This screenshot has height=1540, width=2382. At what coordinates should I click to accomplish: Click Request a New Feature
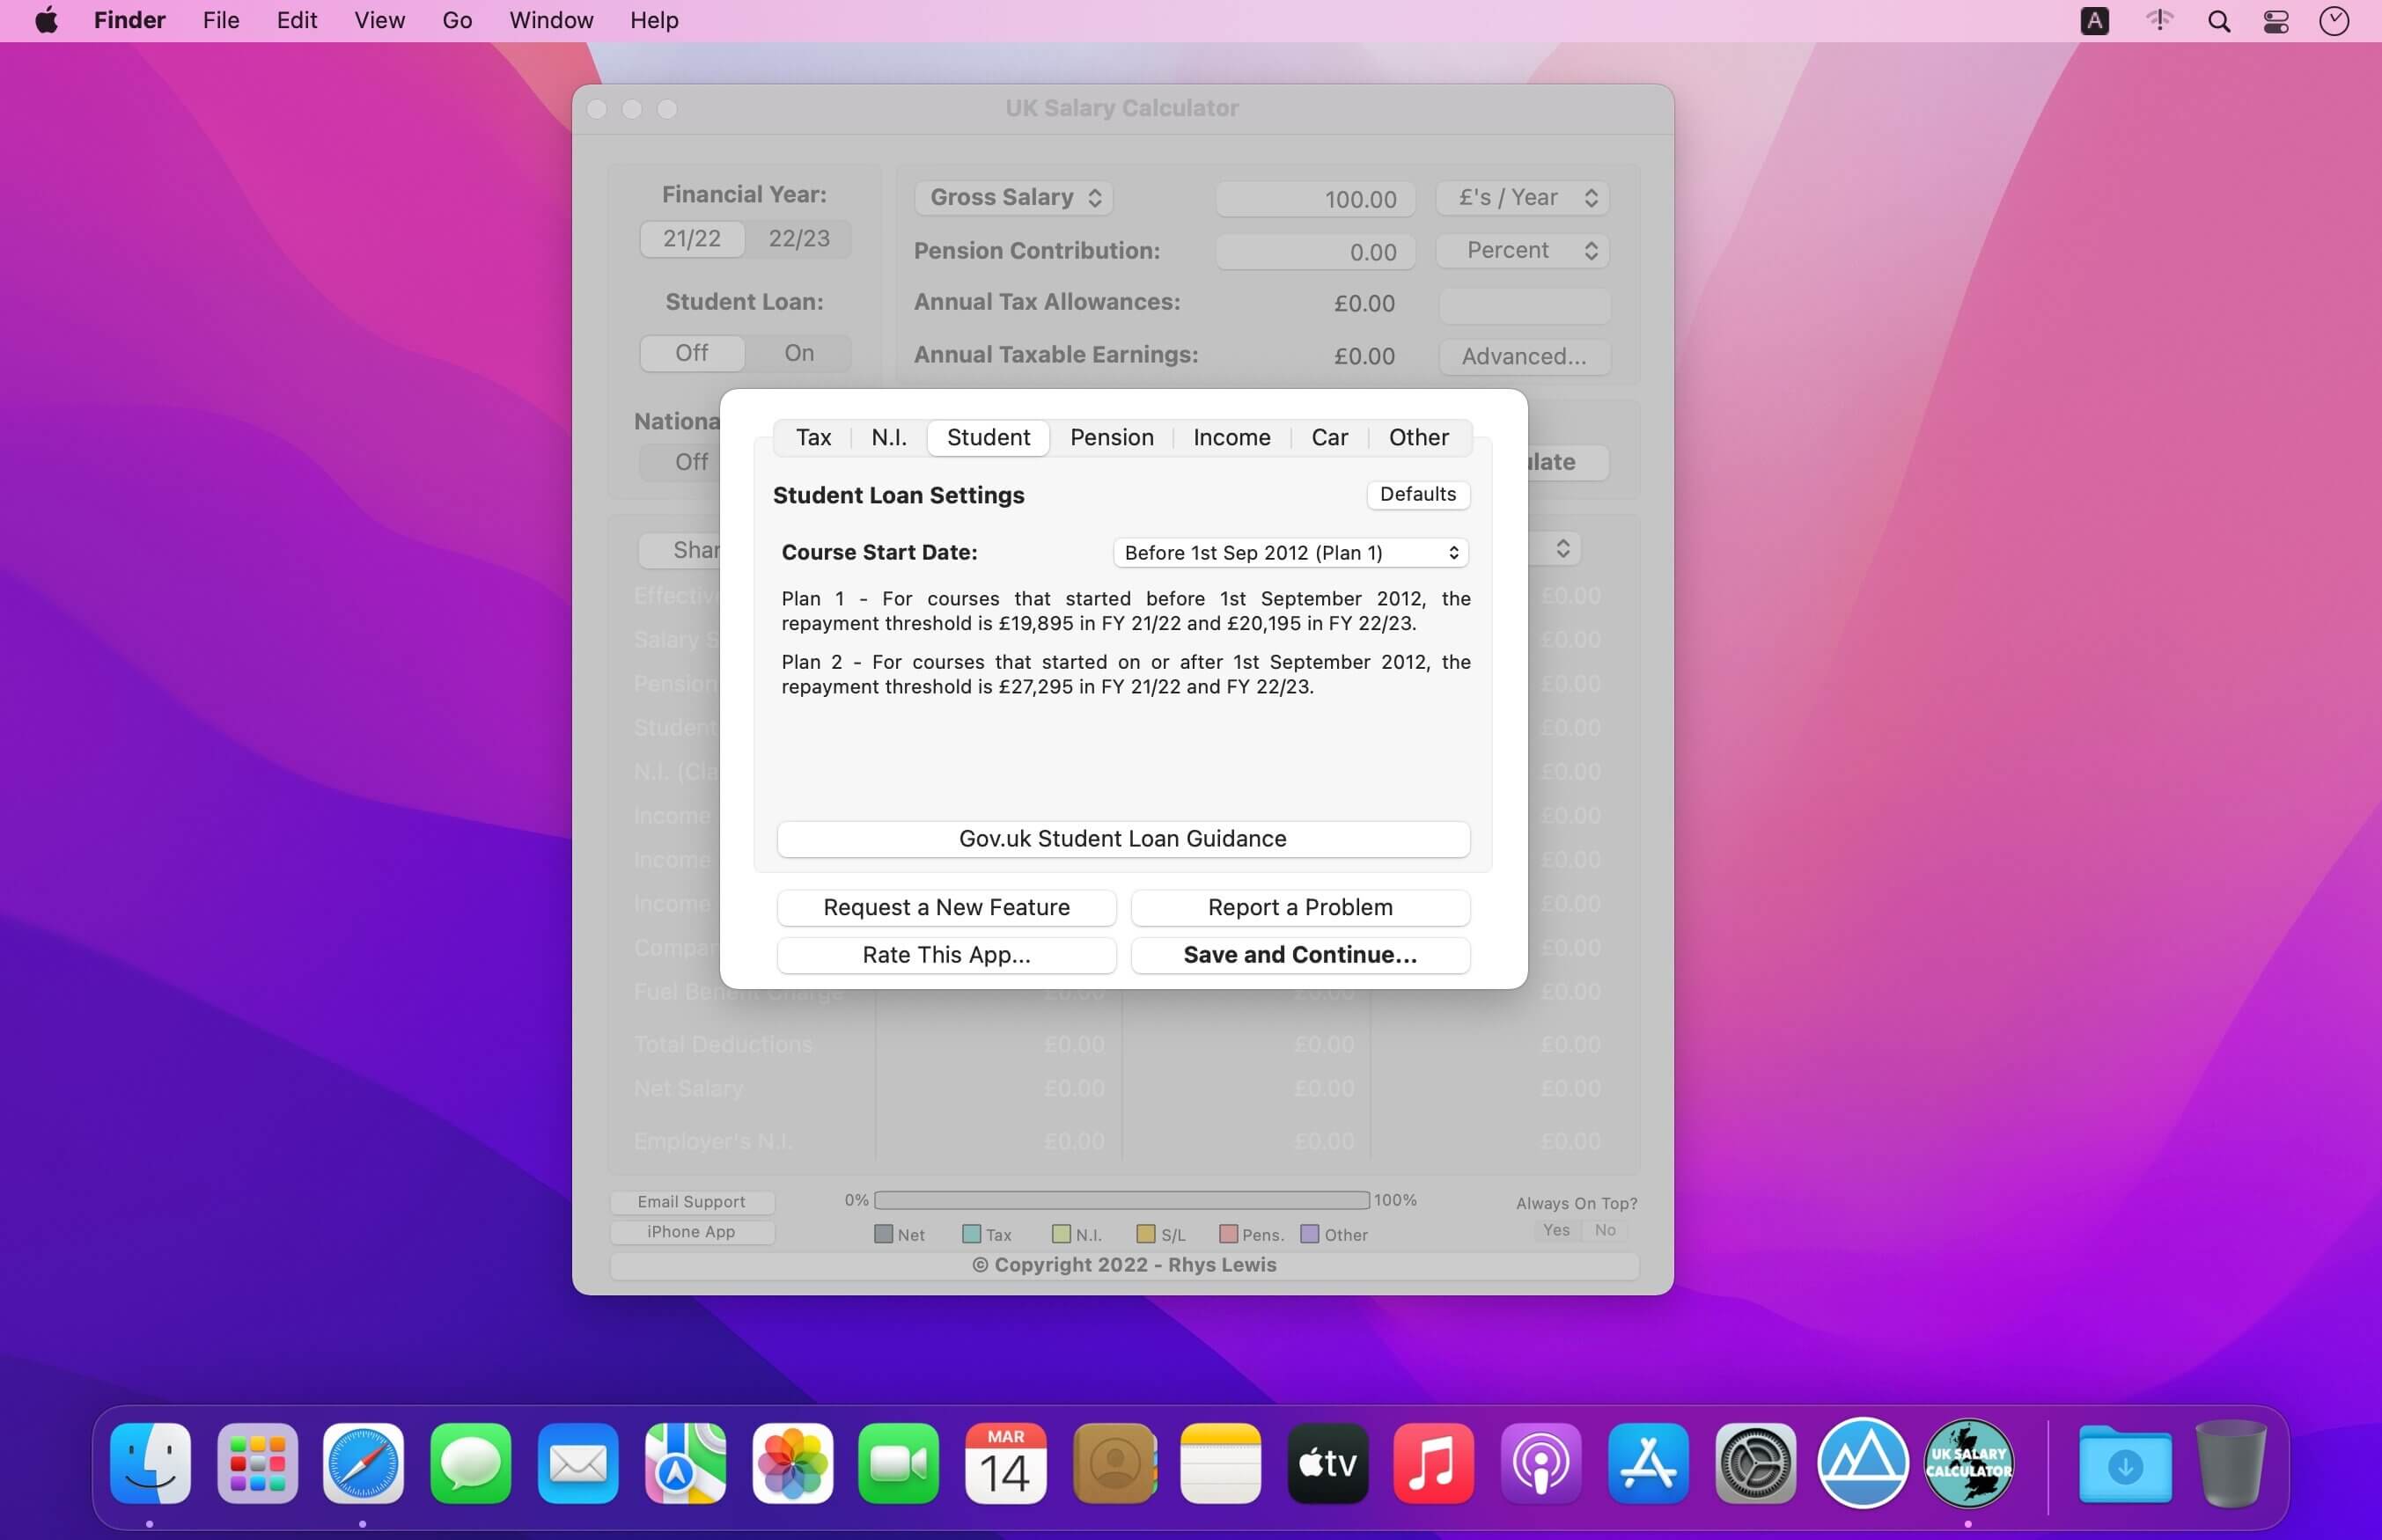[946, 908]
